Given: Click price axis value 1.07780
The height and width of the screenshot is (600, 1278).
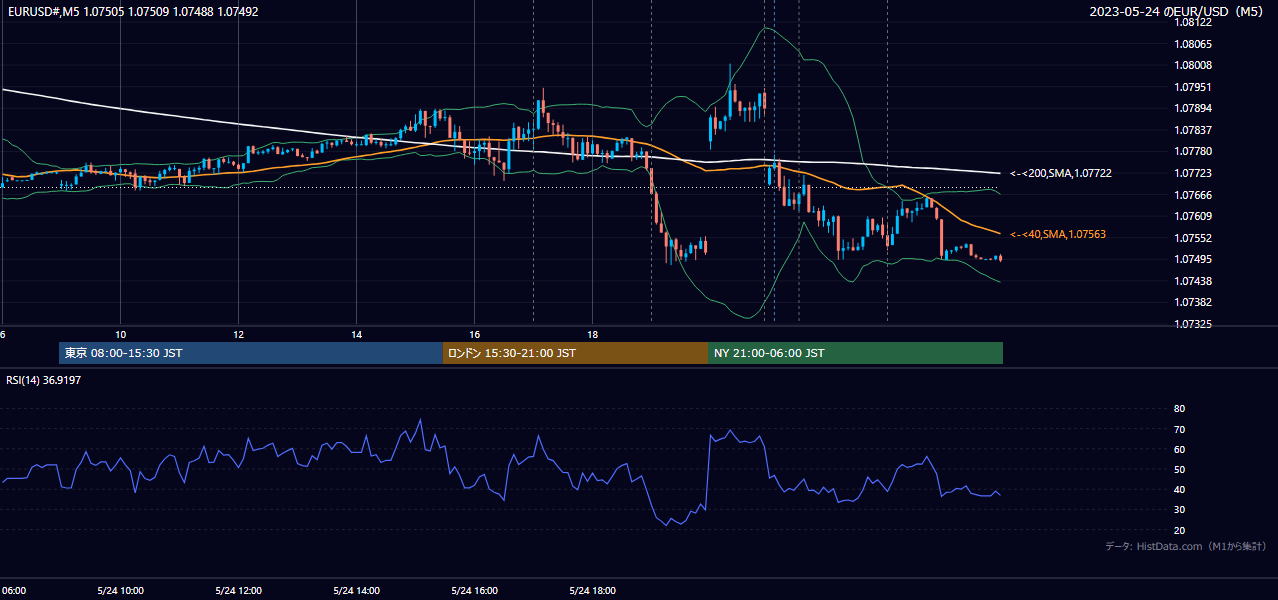Looking at the screenshot, I should pyautogui.click(x=1193, y=151).
